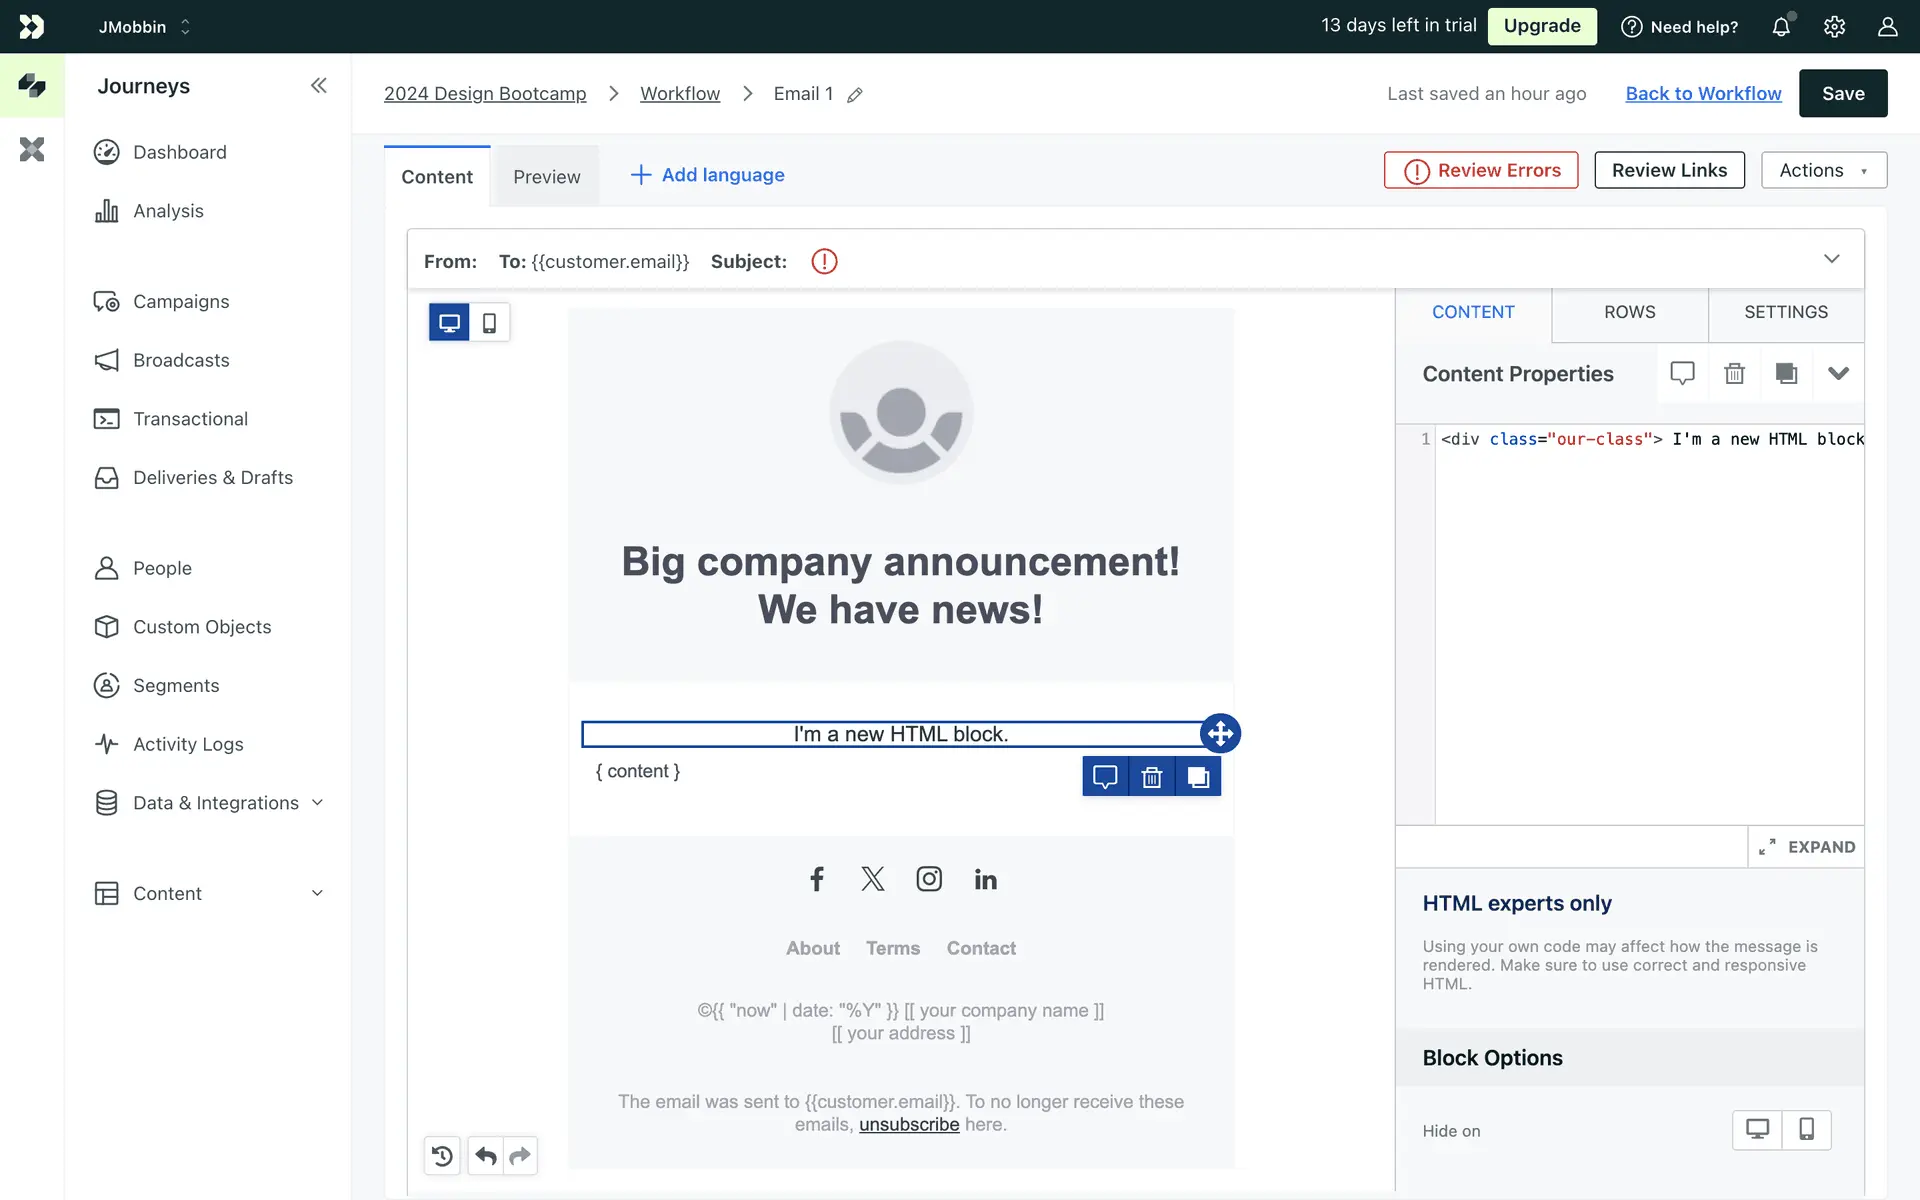Click the redo arrow icon
Viewport: 1920px width, 1200px height.
click(x=520, y=1156)
